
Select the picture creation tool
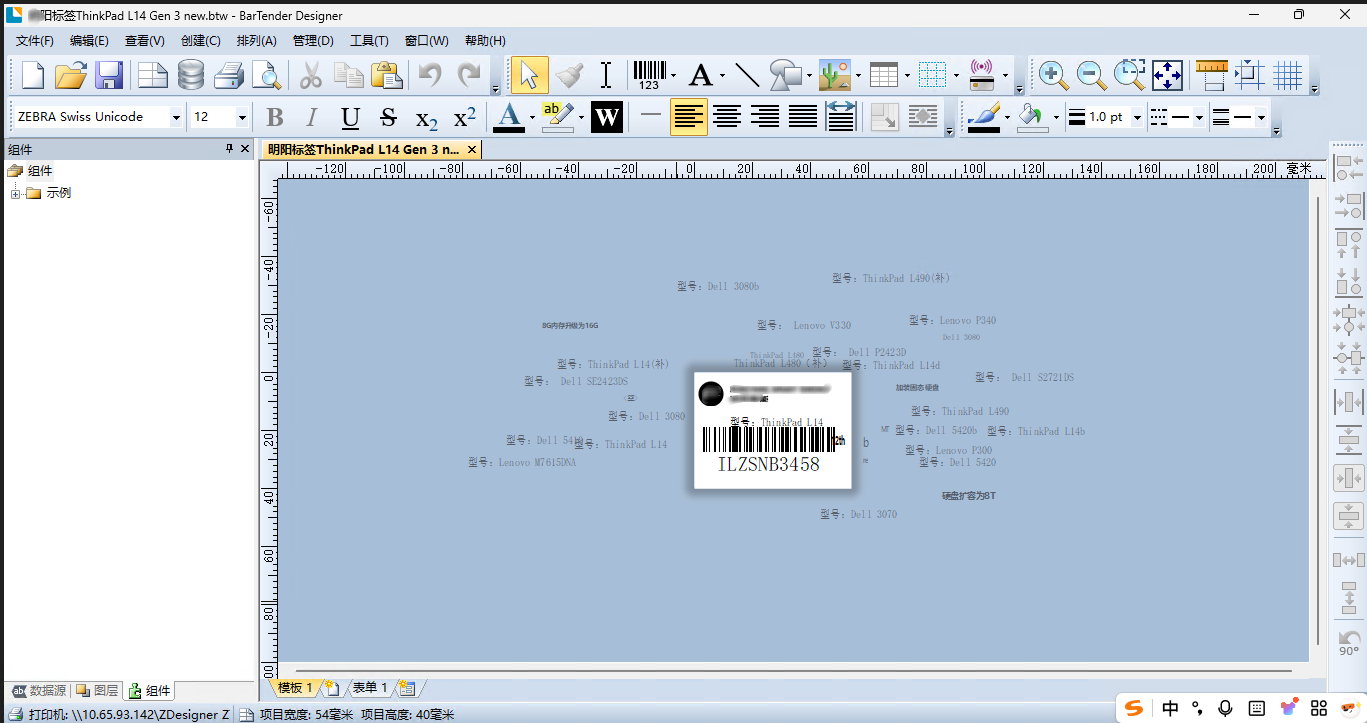pyautogui.click(x=834, y=75)
